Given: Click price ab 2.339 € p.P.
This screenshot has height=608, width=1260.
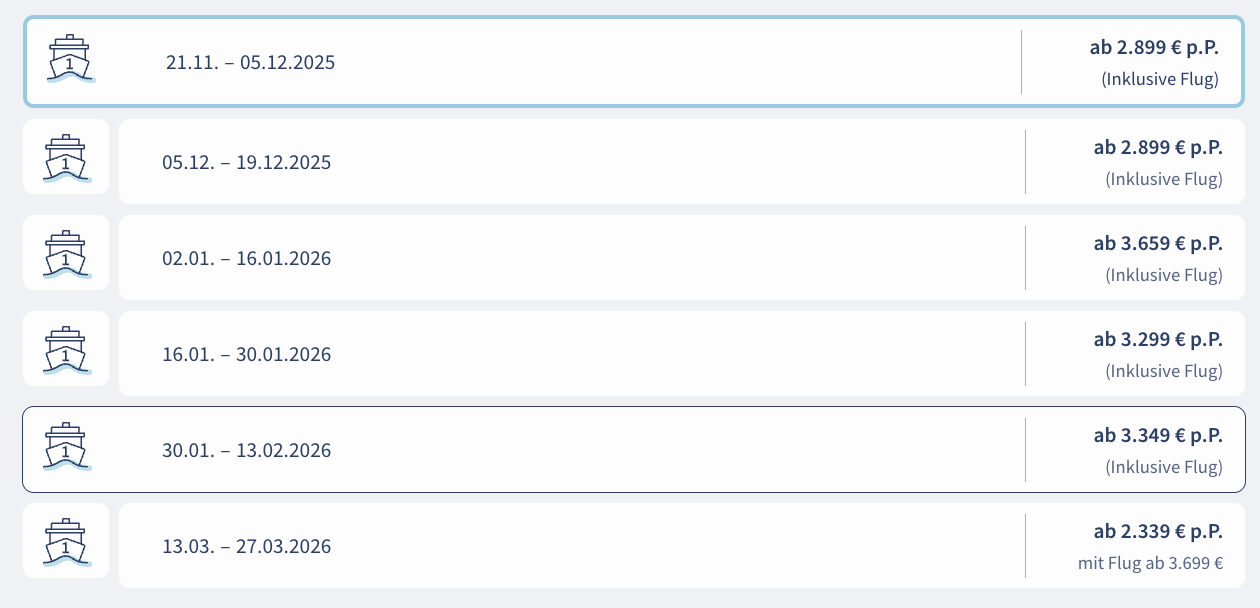Looking at the screenshot, I should pyautogui.click(x=1157, y=531).
